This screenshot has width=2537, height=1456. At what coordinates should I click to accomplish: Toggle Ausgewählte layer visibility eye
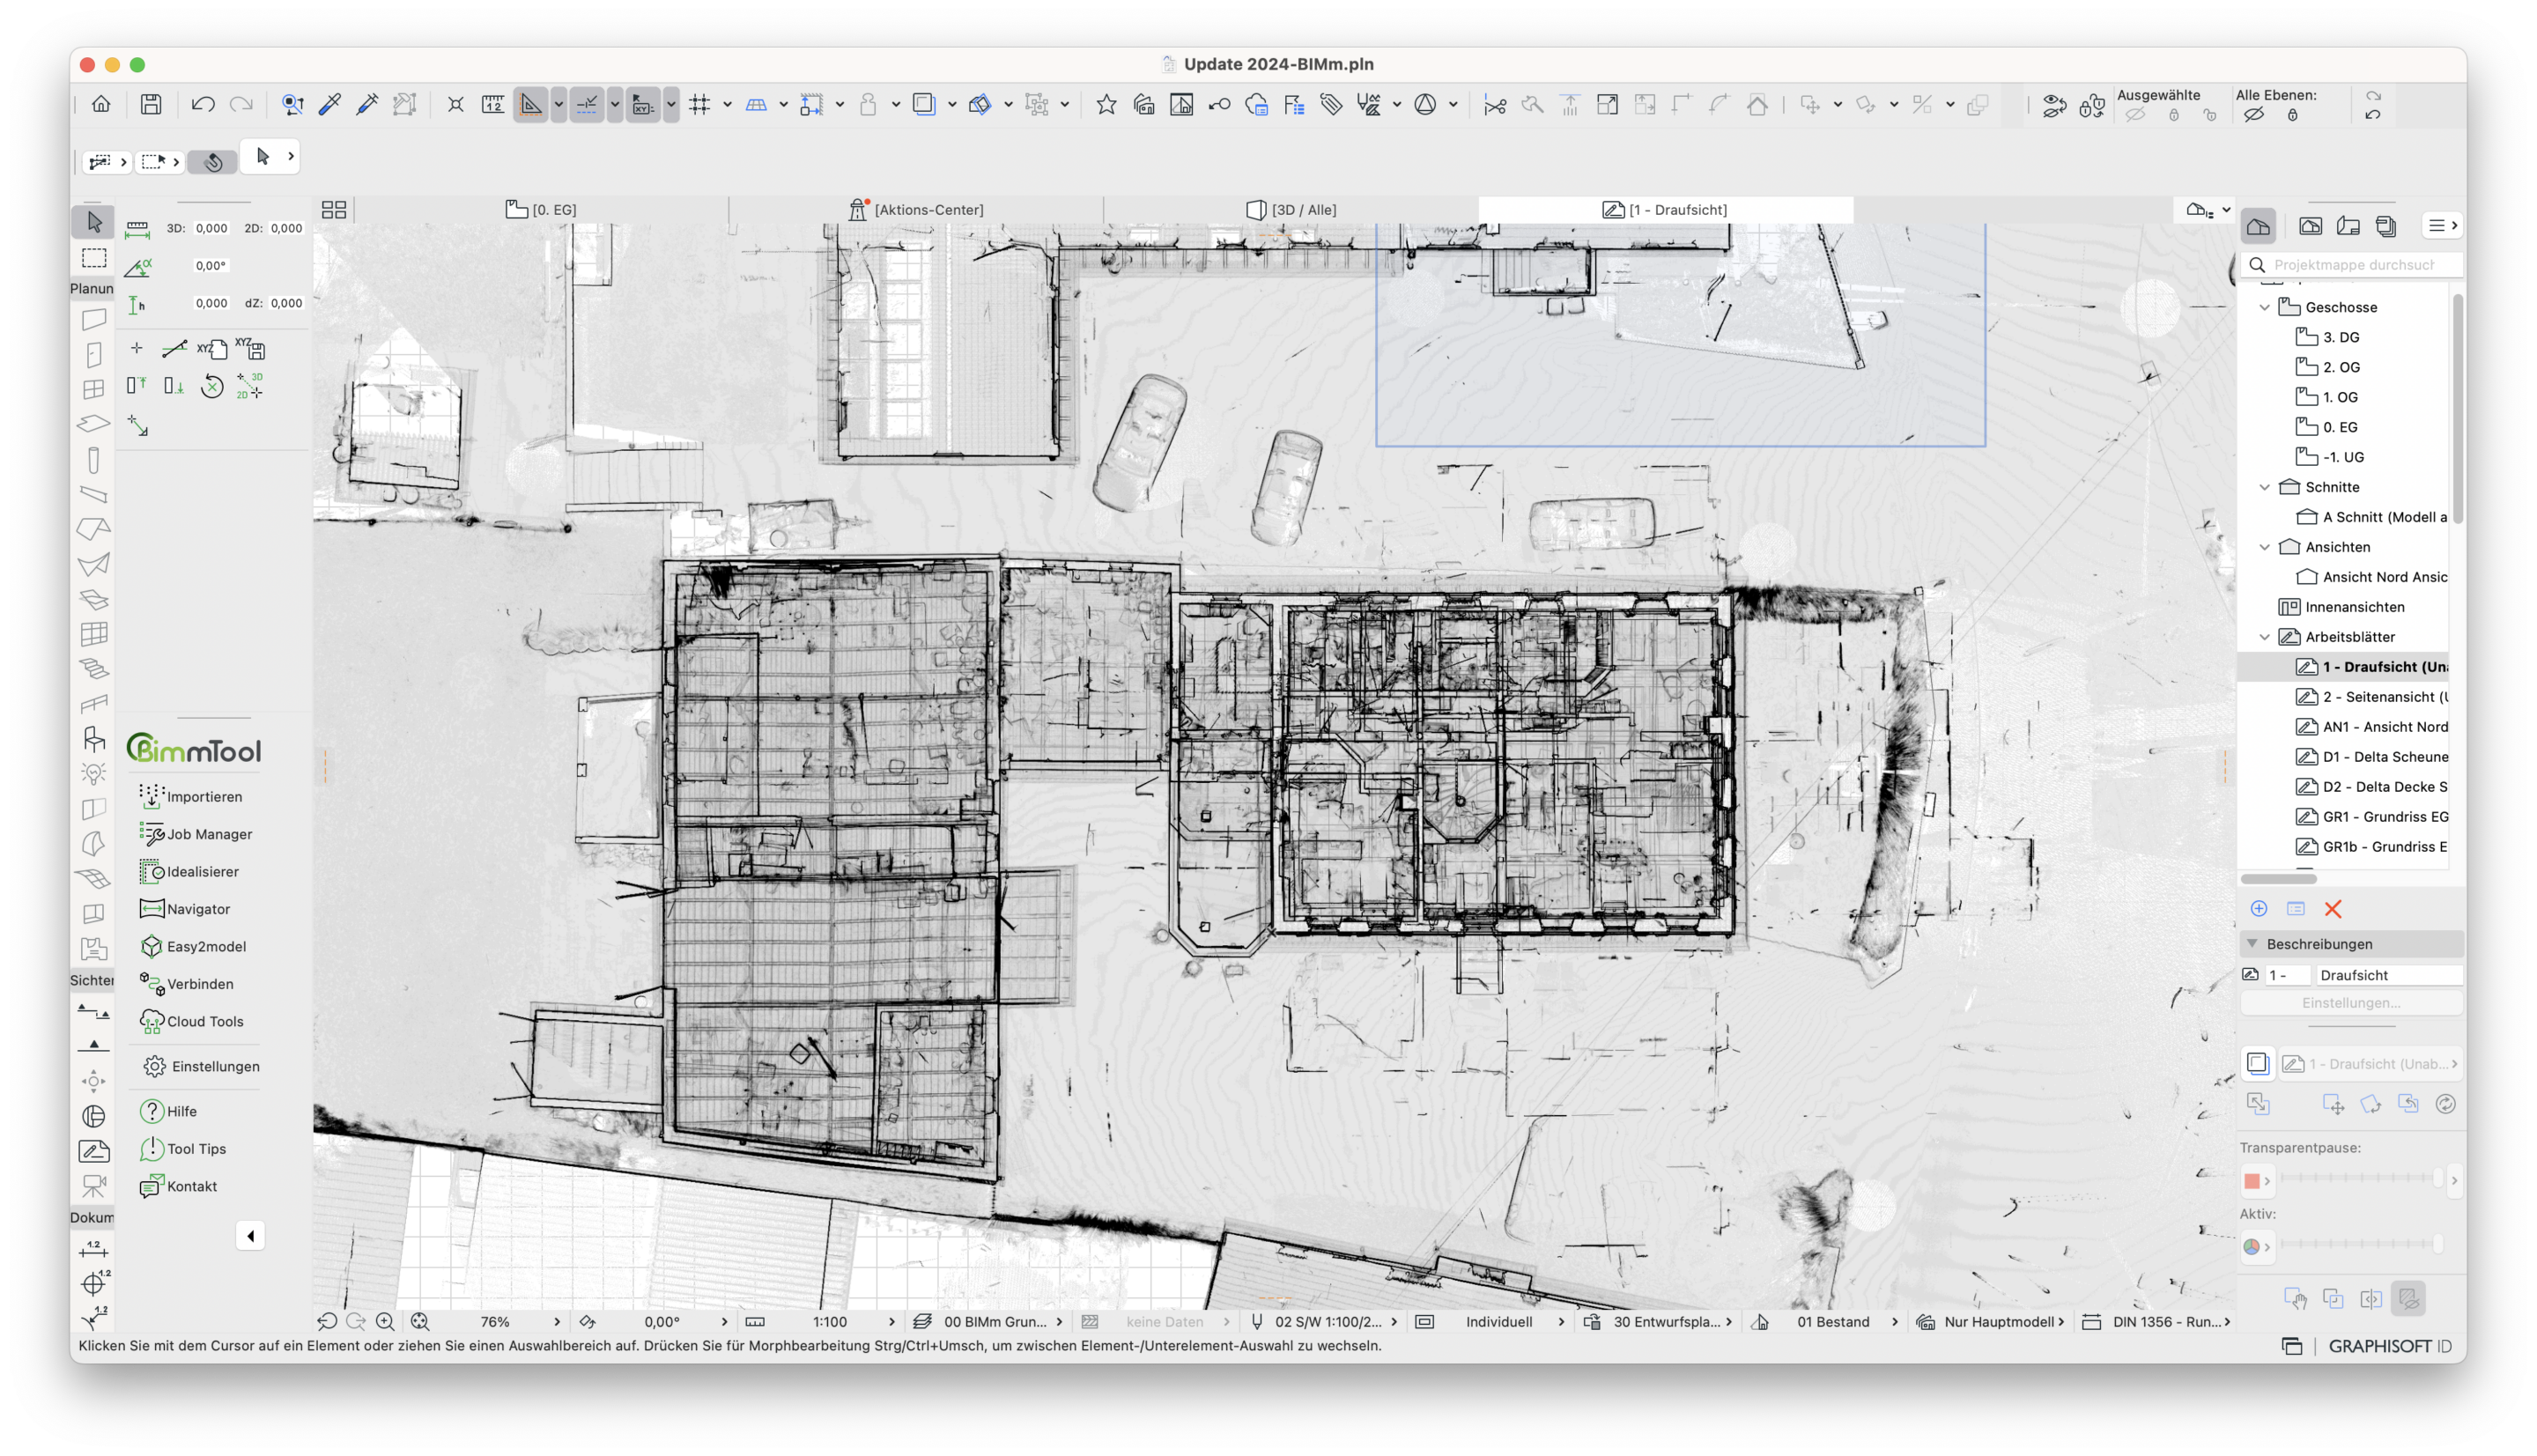pos(2135,115)
